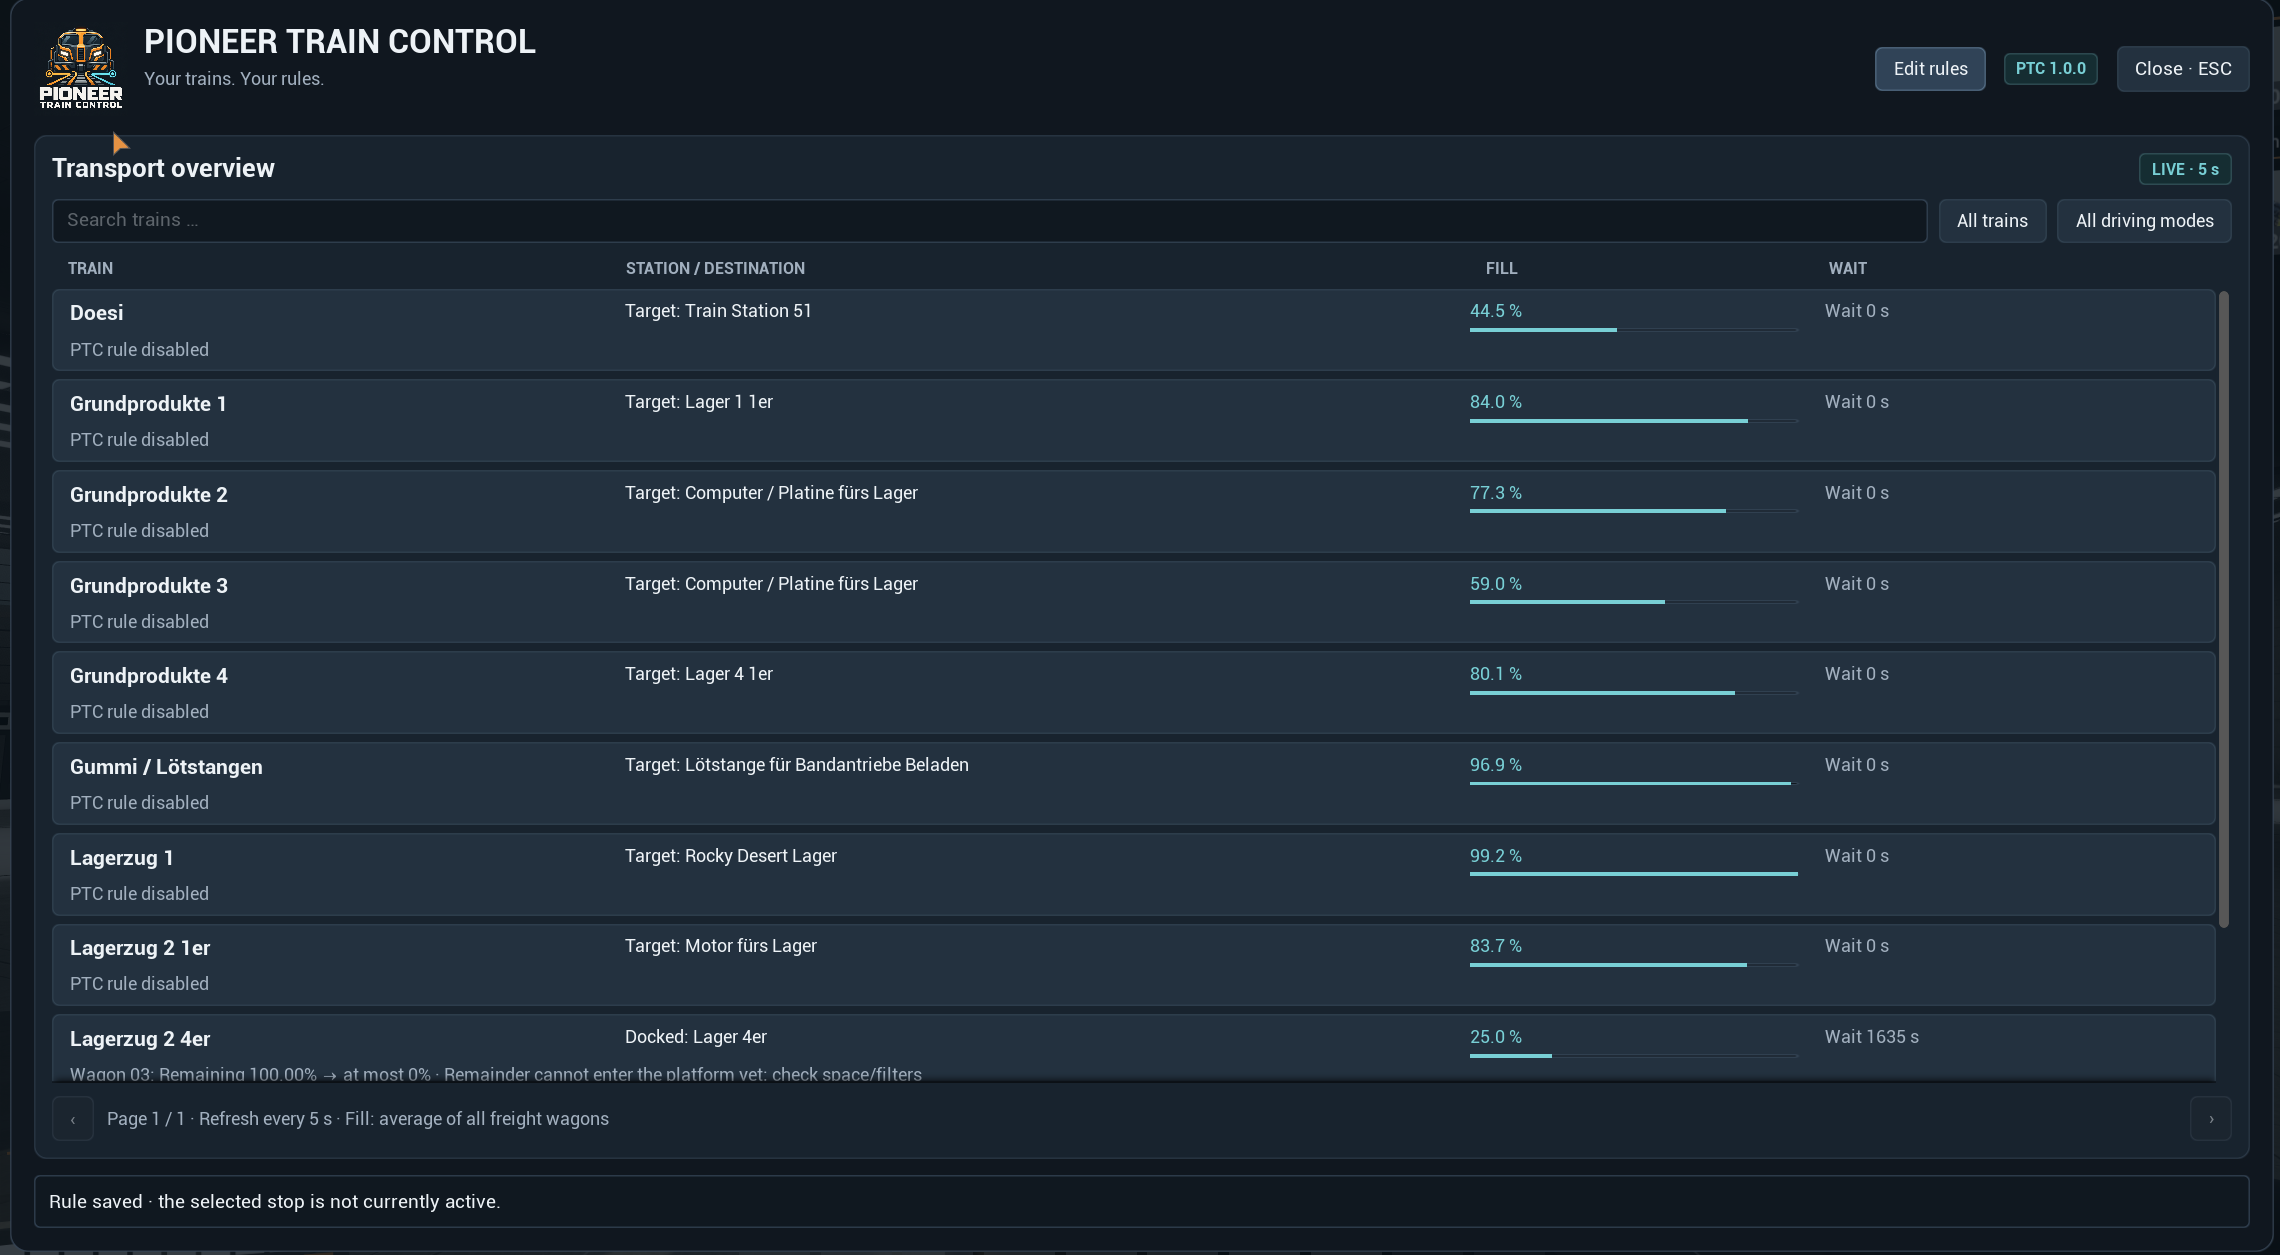The width and height of the screenshot is (2280, 1255).
Task: Click the WAIT column header
Action: click(1847, 268)
